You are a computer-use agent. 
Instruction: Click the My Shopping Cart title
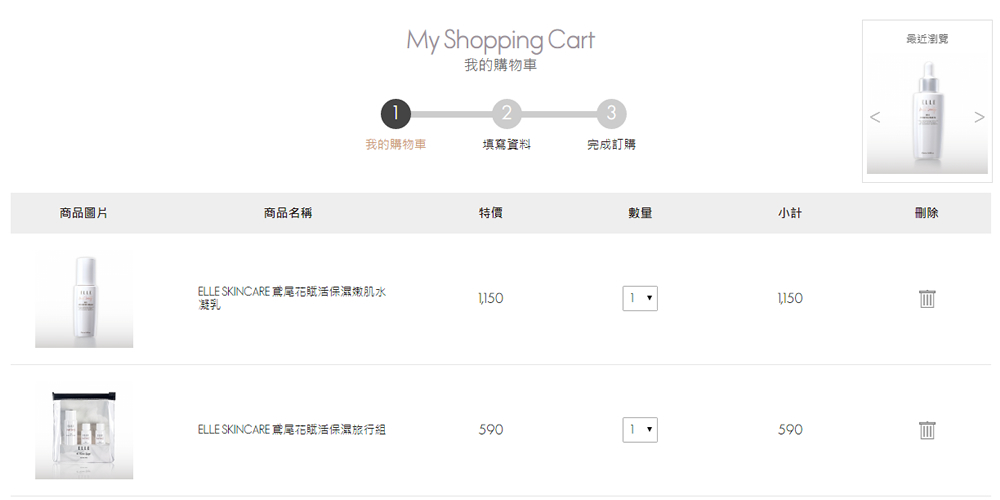pos(501,40)
